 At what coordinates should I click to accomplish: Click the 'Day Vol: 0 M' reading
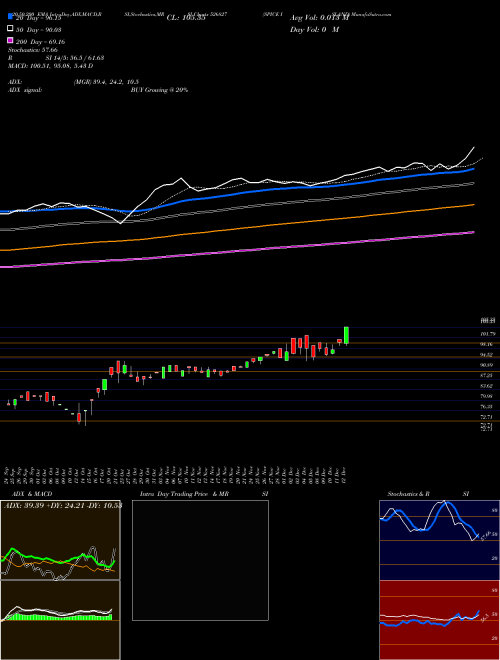[314, 29]
